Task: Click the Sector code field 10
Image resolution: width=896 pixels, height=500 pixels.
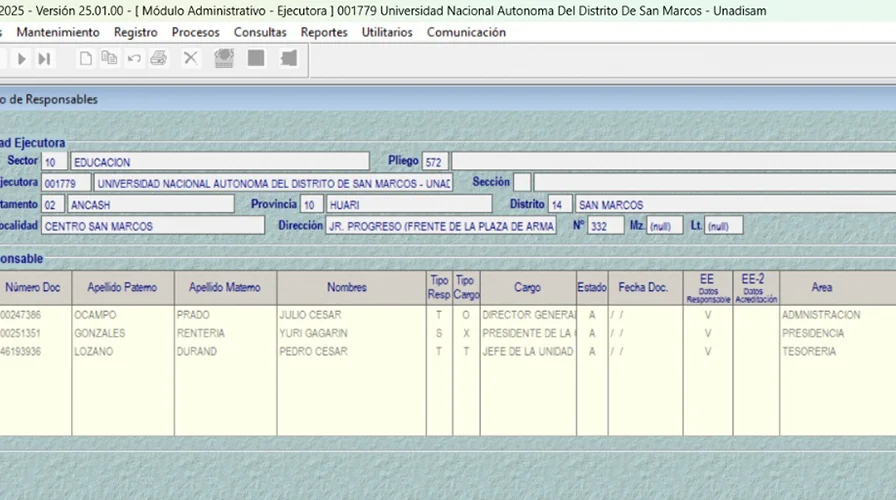Action: pos(54,162)
